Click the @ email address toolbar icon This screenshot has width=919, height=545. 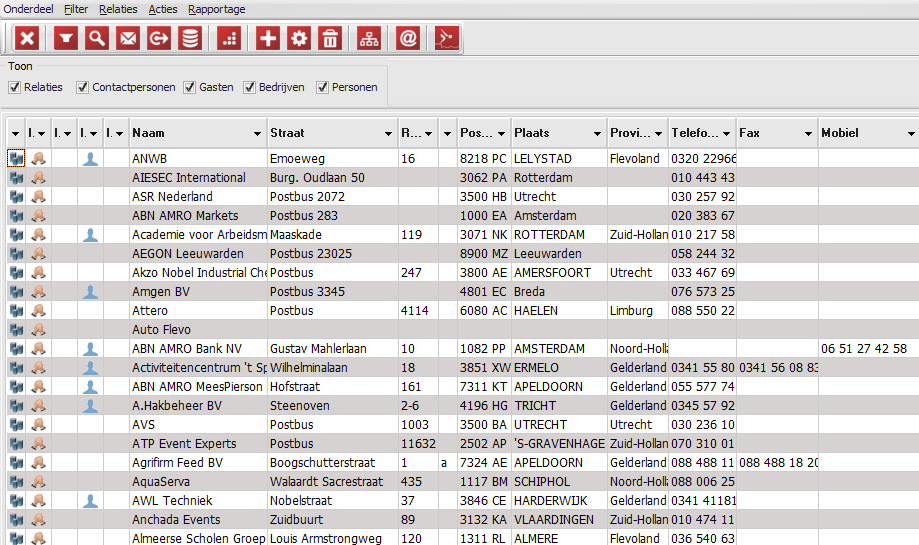tap(408, 39)
